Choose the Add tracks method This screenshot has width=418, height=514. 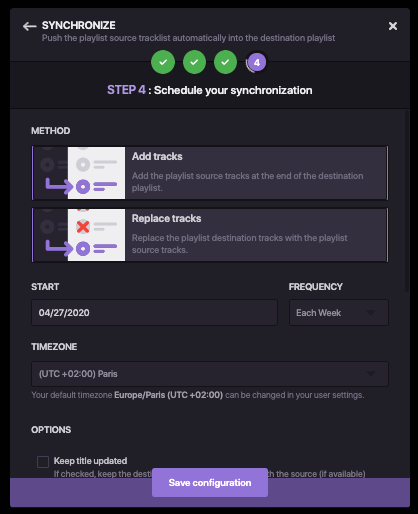pyautogui.click(x=210, y=173)
